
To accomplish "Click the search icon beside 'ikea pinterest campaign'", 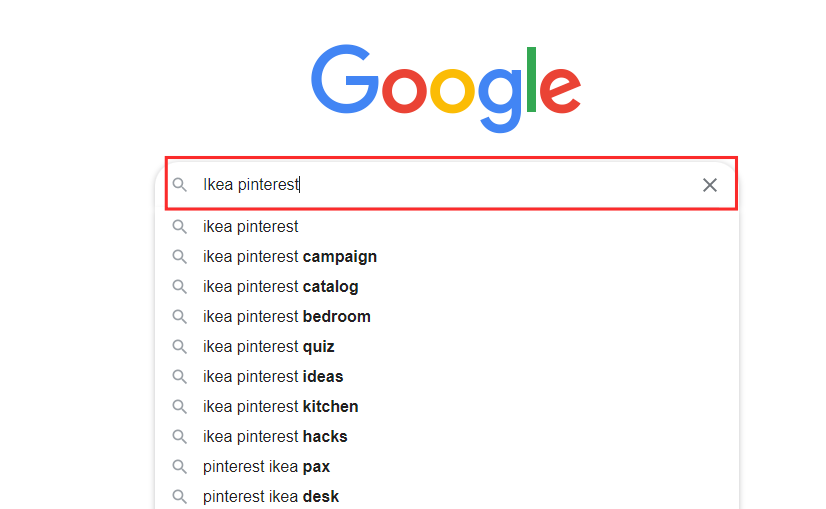I will coord(180,257).
